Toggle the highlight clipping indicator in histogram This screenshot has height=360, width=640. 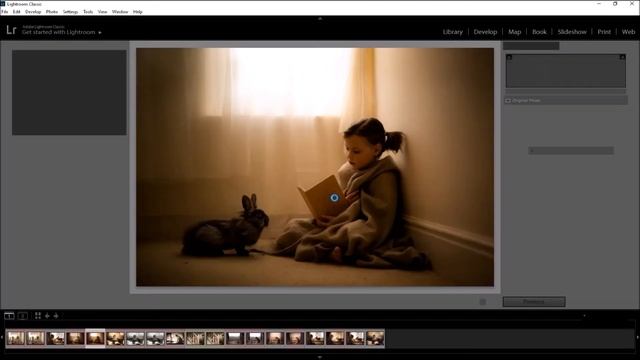tap(622, 57)
